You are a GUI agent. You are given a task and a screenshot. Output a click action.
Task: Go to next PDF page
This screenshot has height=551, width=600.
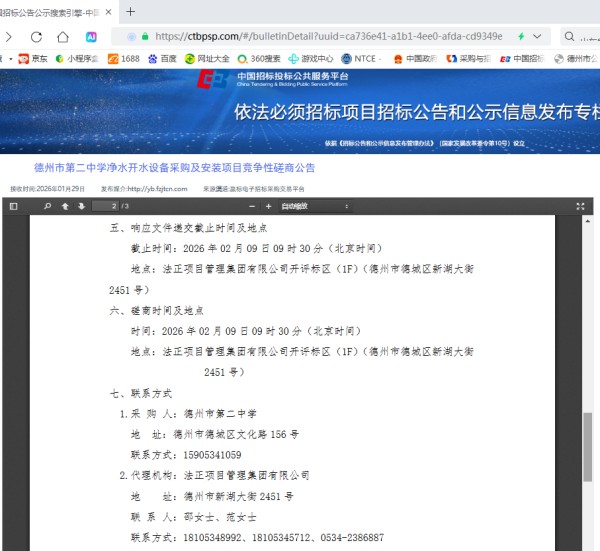pos(80,206)
